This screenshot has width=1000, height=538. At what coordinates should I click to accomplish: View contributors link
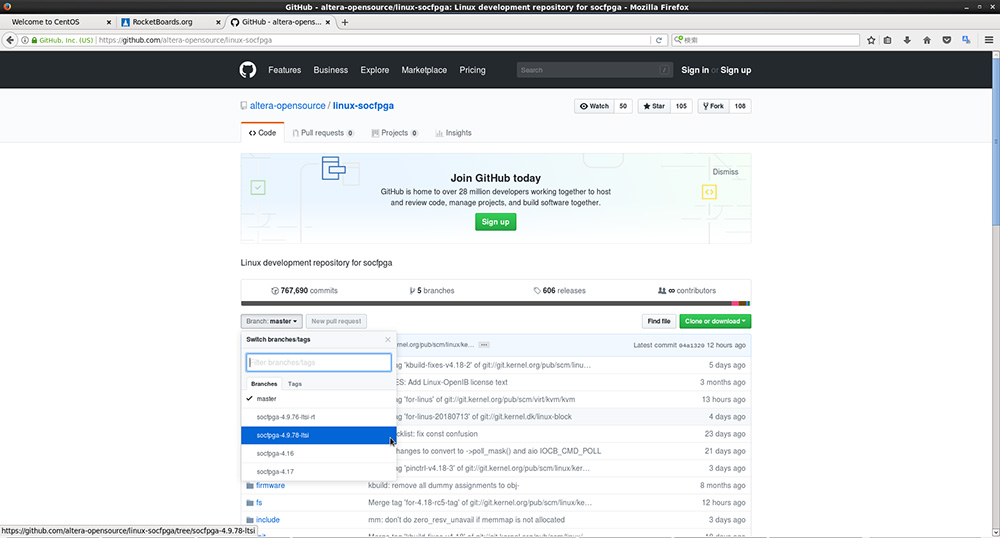coord(687,291)
